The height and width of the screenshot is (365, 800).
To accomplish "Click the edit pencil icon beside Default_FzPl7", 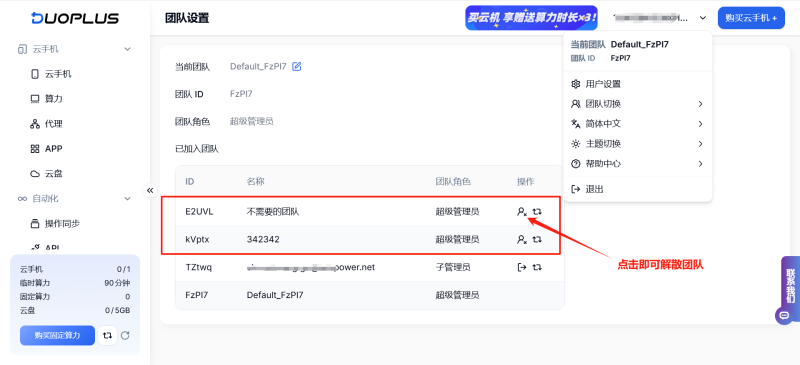I will pos(296,66).
